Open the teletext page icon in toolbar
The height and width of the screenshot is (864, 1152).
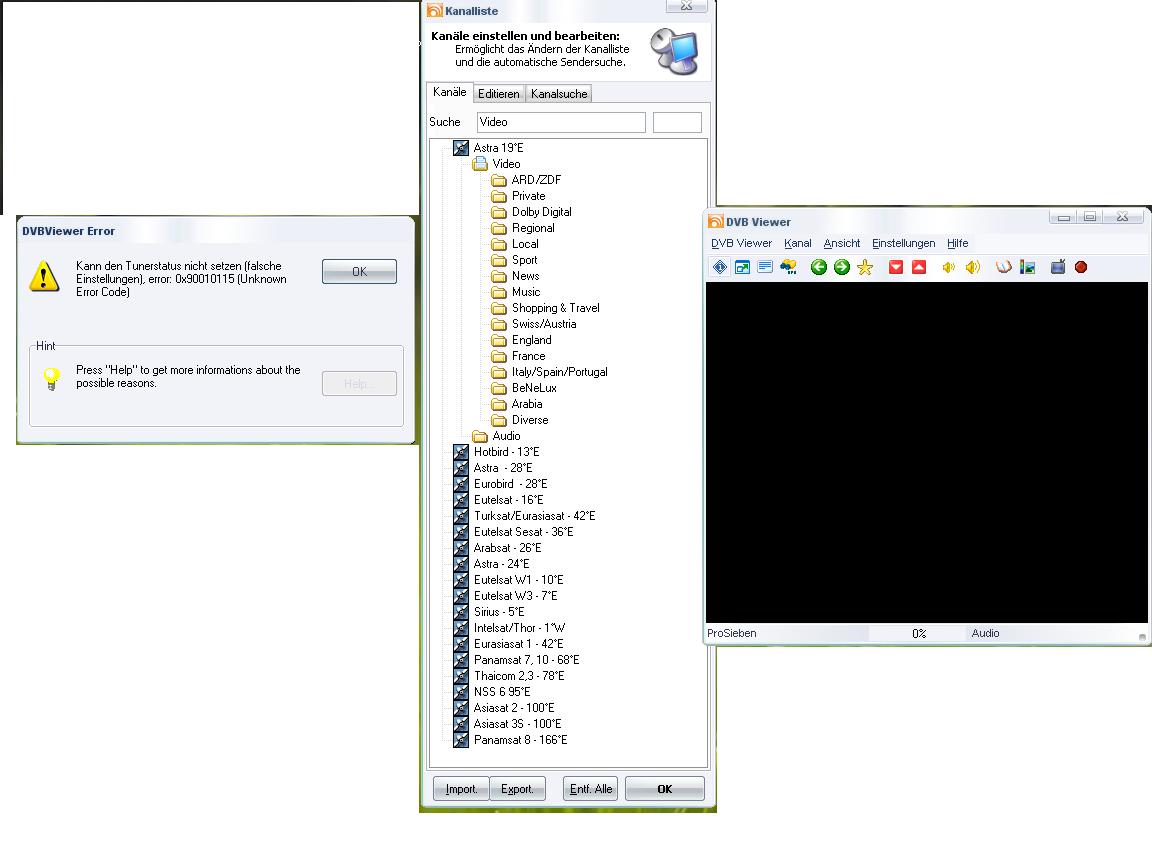coord(765,267)
